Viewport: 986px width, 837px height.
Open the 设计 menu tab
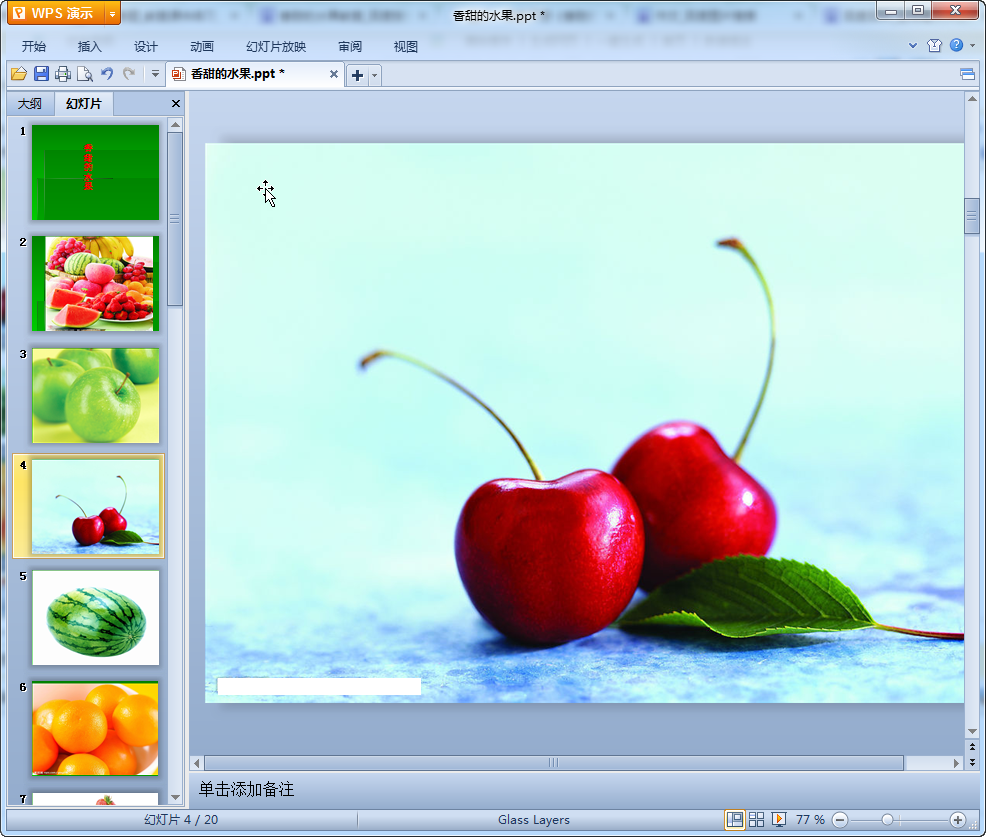click(x=145, y=47)
